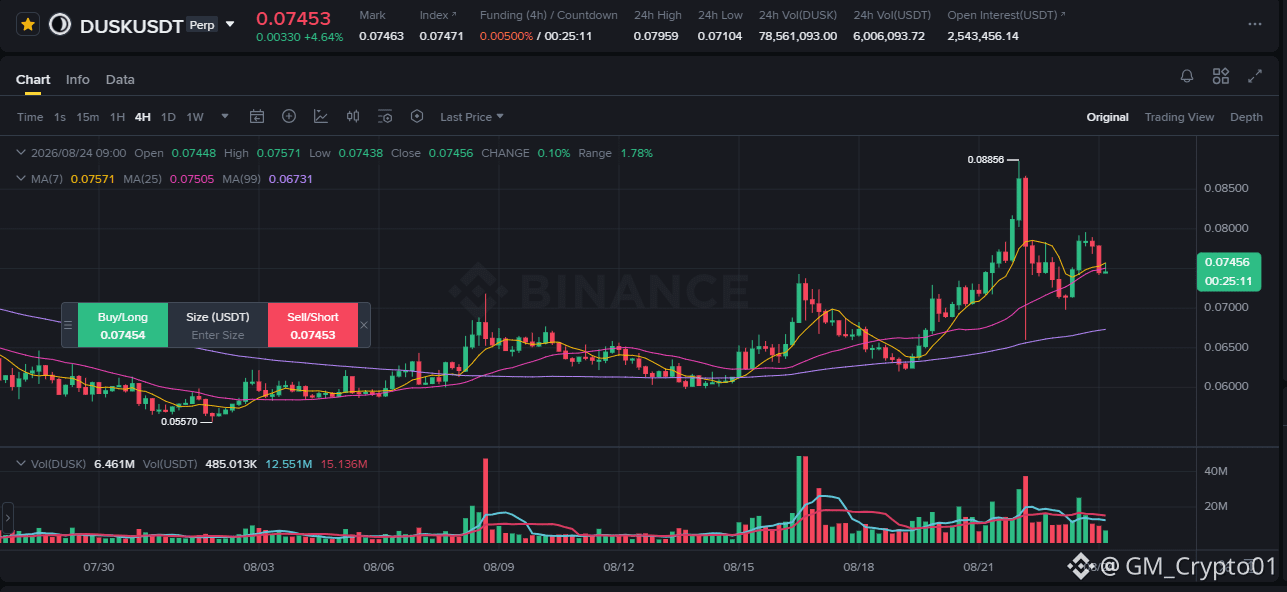This screenshot has width=1287, height=592.
Task: Select the 4H time interval
Action: tap(143, 117)
